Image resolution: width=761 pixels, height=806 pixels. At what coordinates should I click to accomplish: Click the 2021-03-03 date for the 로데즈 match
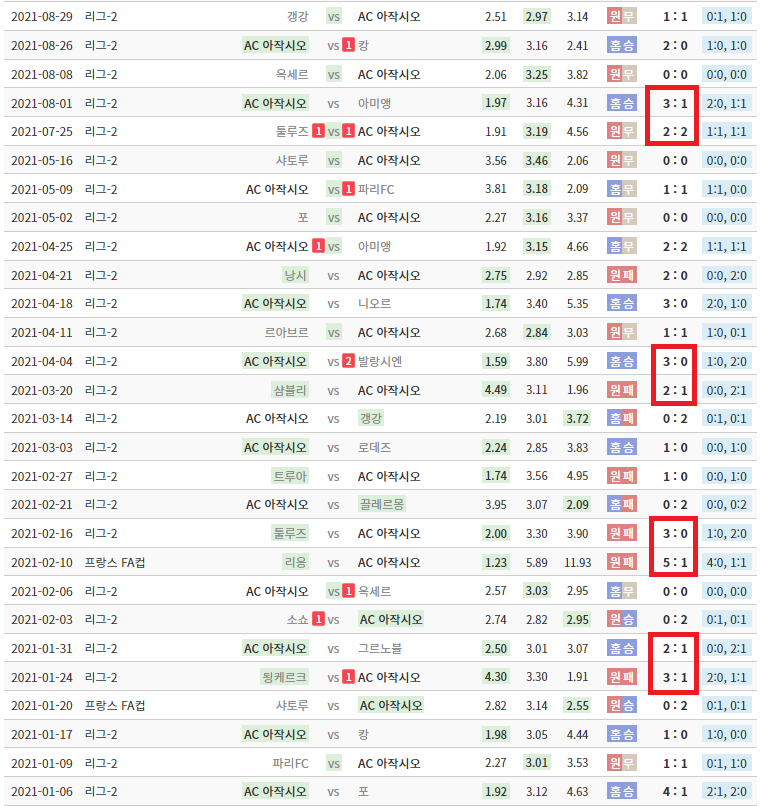pyautogui.click(x=41, y=447)
